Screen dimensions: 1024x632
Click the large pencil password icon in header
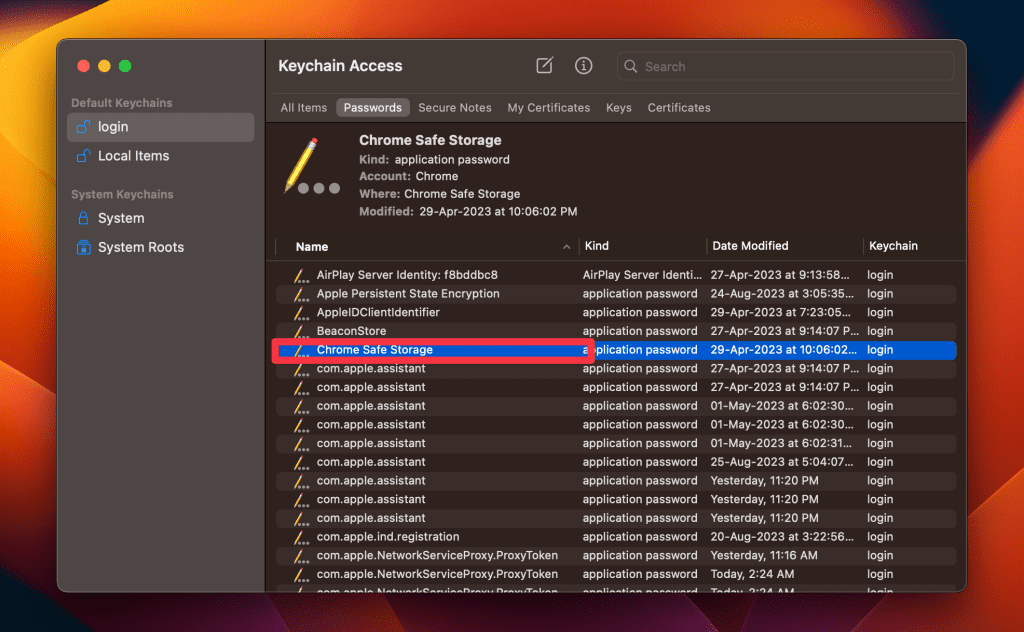click(x=303, y=167)
